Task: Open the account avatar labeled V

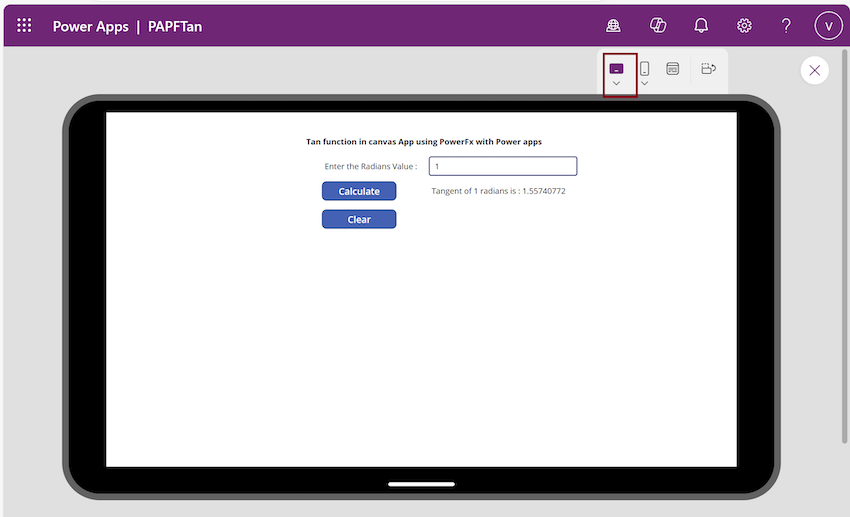Action: coord(828,25)
